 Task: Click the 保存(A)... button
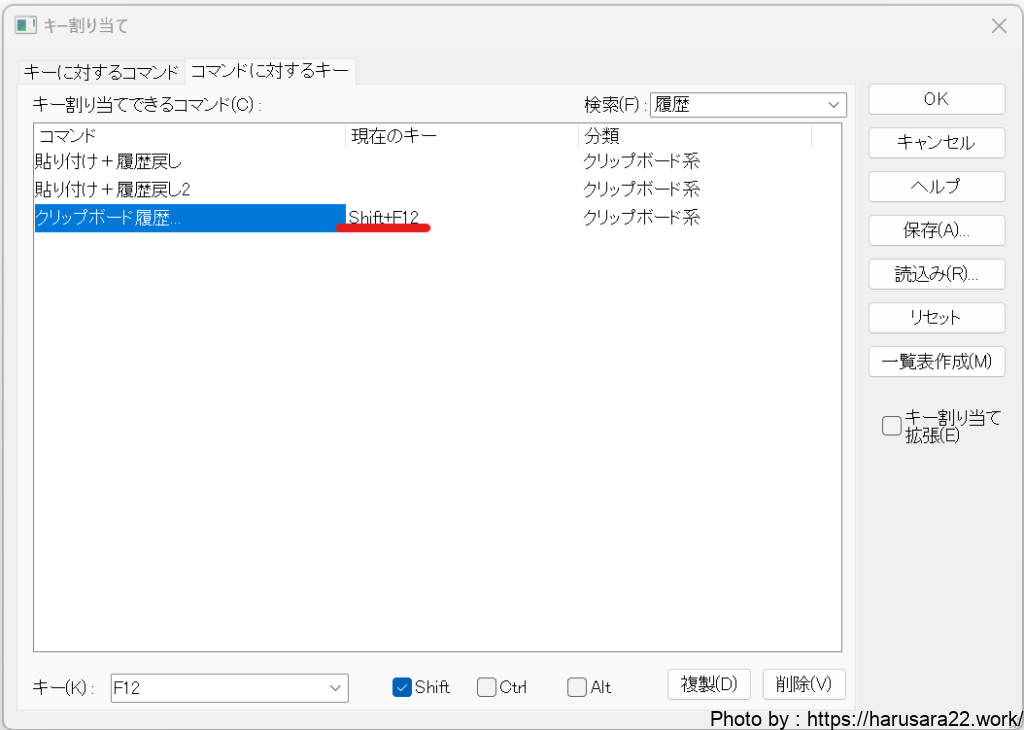936,230
